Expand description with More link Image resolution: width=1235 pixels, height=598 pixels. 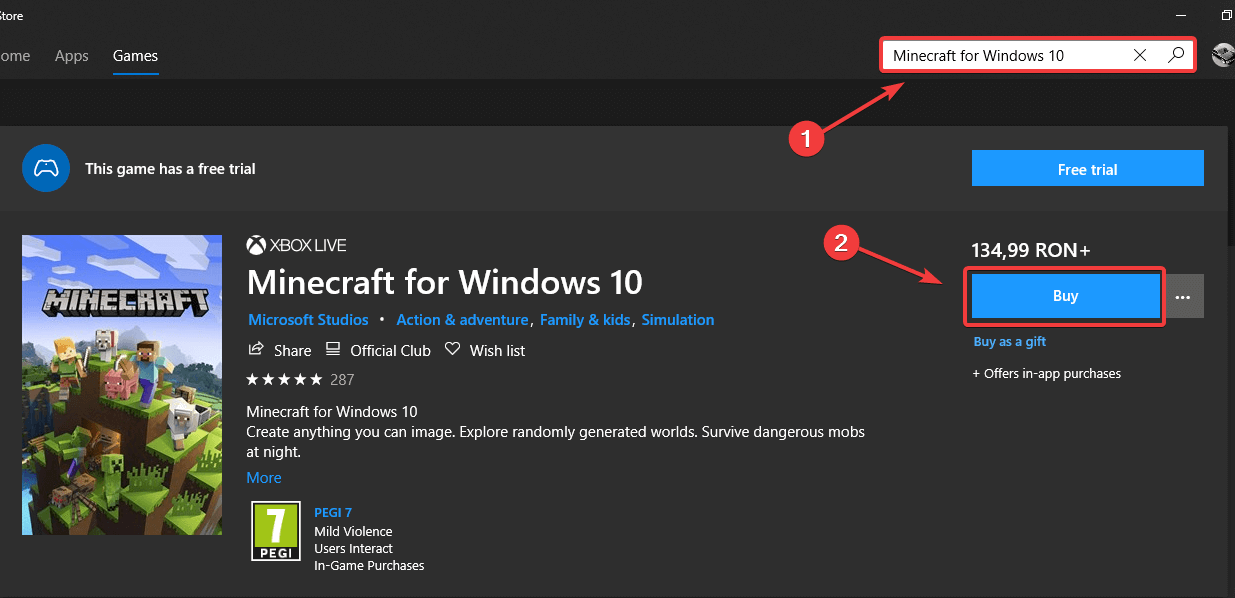pos(264,478)
